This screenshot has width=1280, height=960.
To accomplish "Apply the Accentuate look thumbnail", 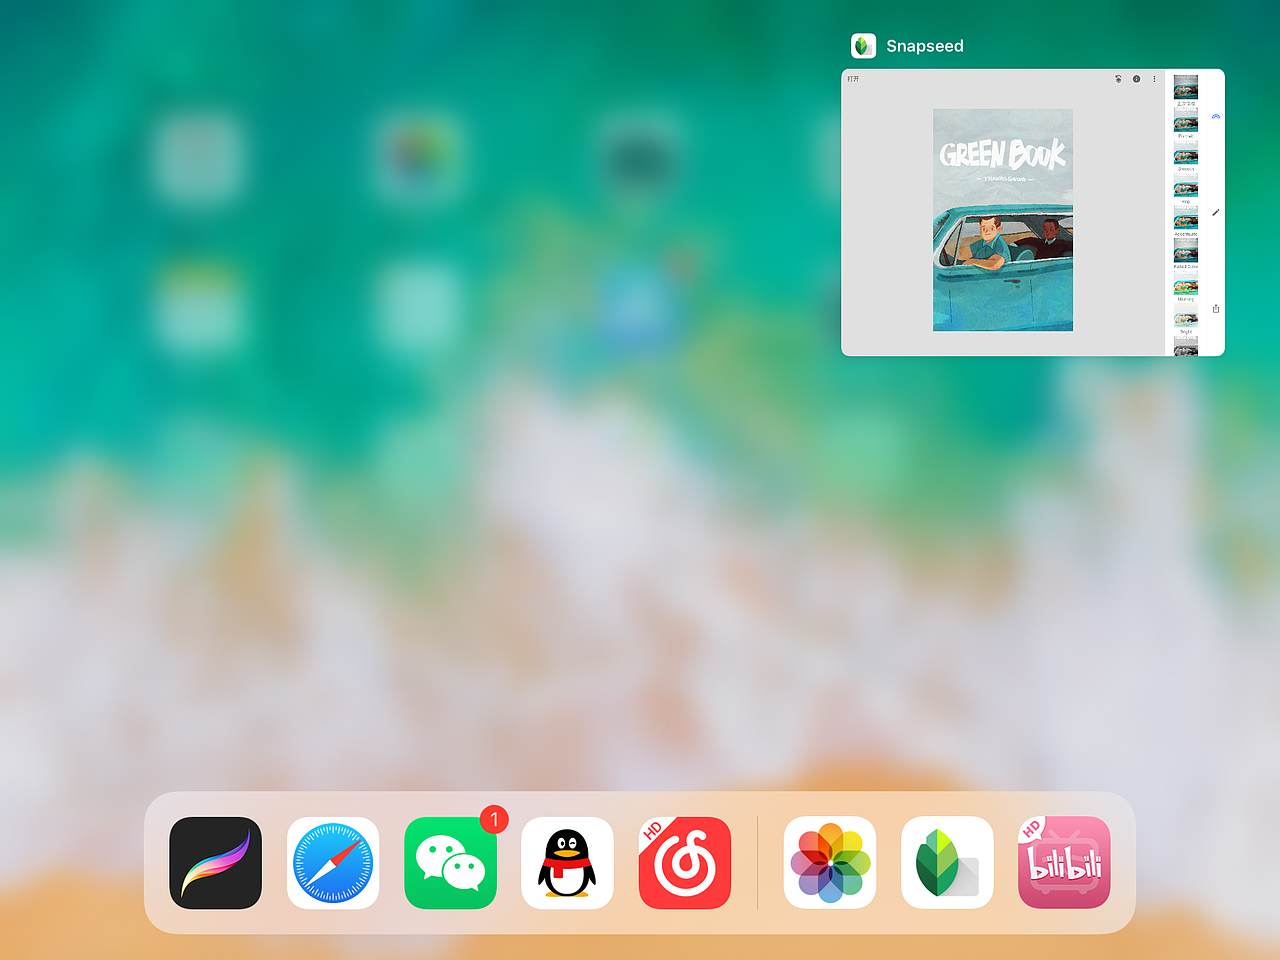I will (x=1186, y=217).
